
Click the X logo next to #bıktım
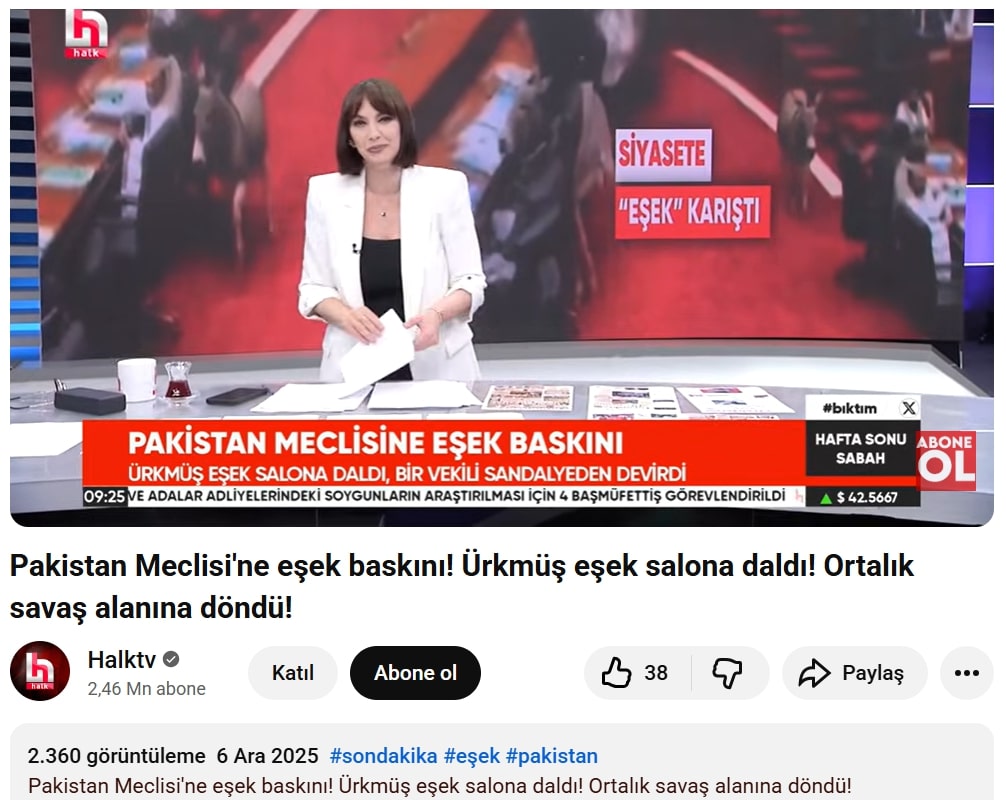point(908,408)
